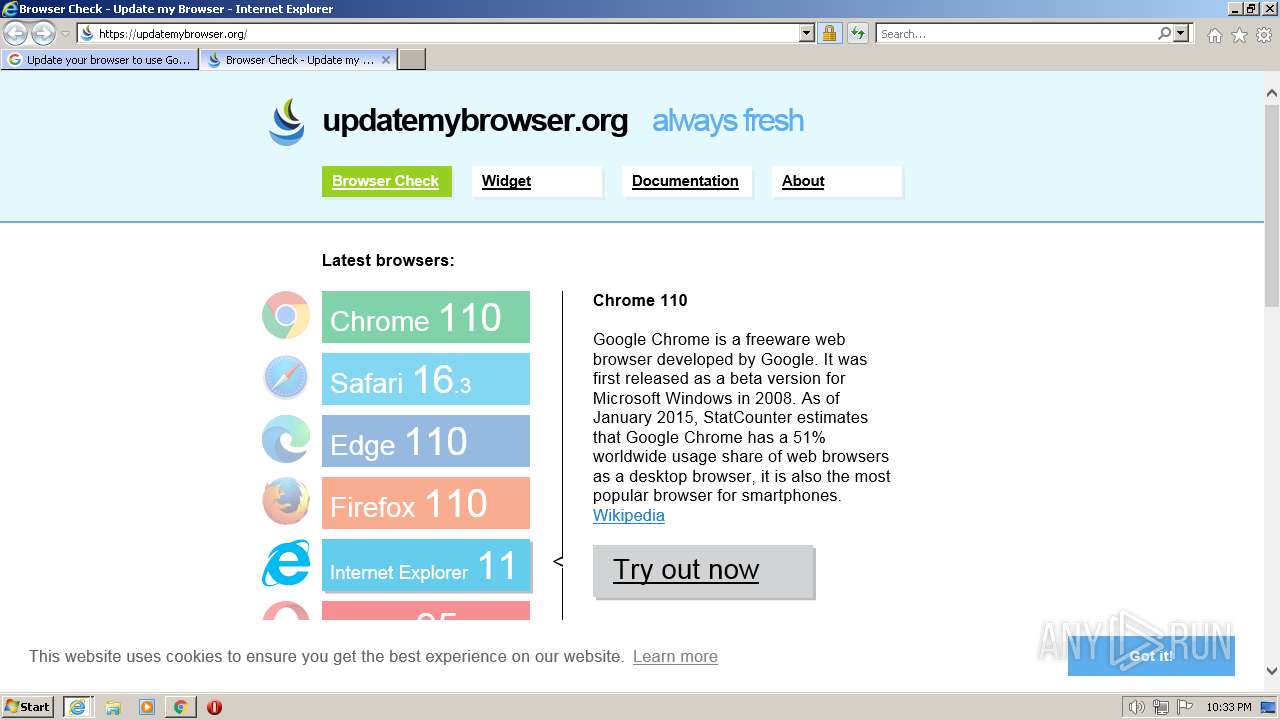Open the recent pages dropdown arrow
The image size is (1280, 720).
65,33
